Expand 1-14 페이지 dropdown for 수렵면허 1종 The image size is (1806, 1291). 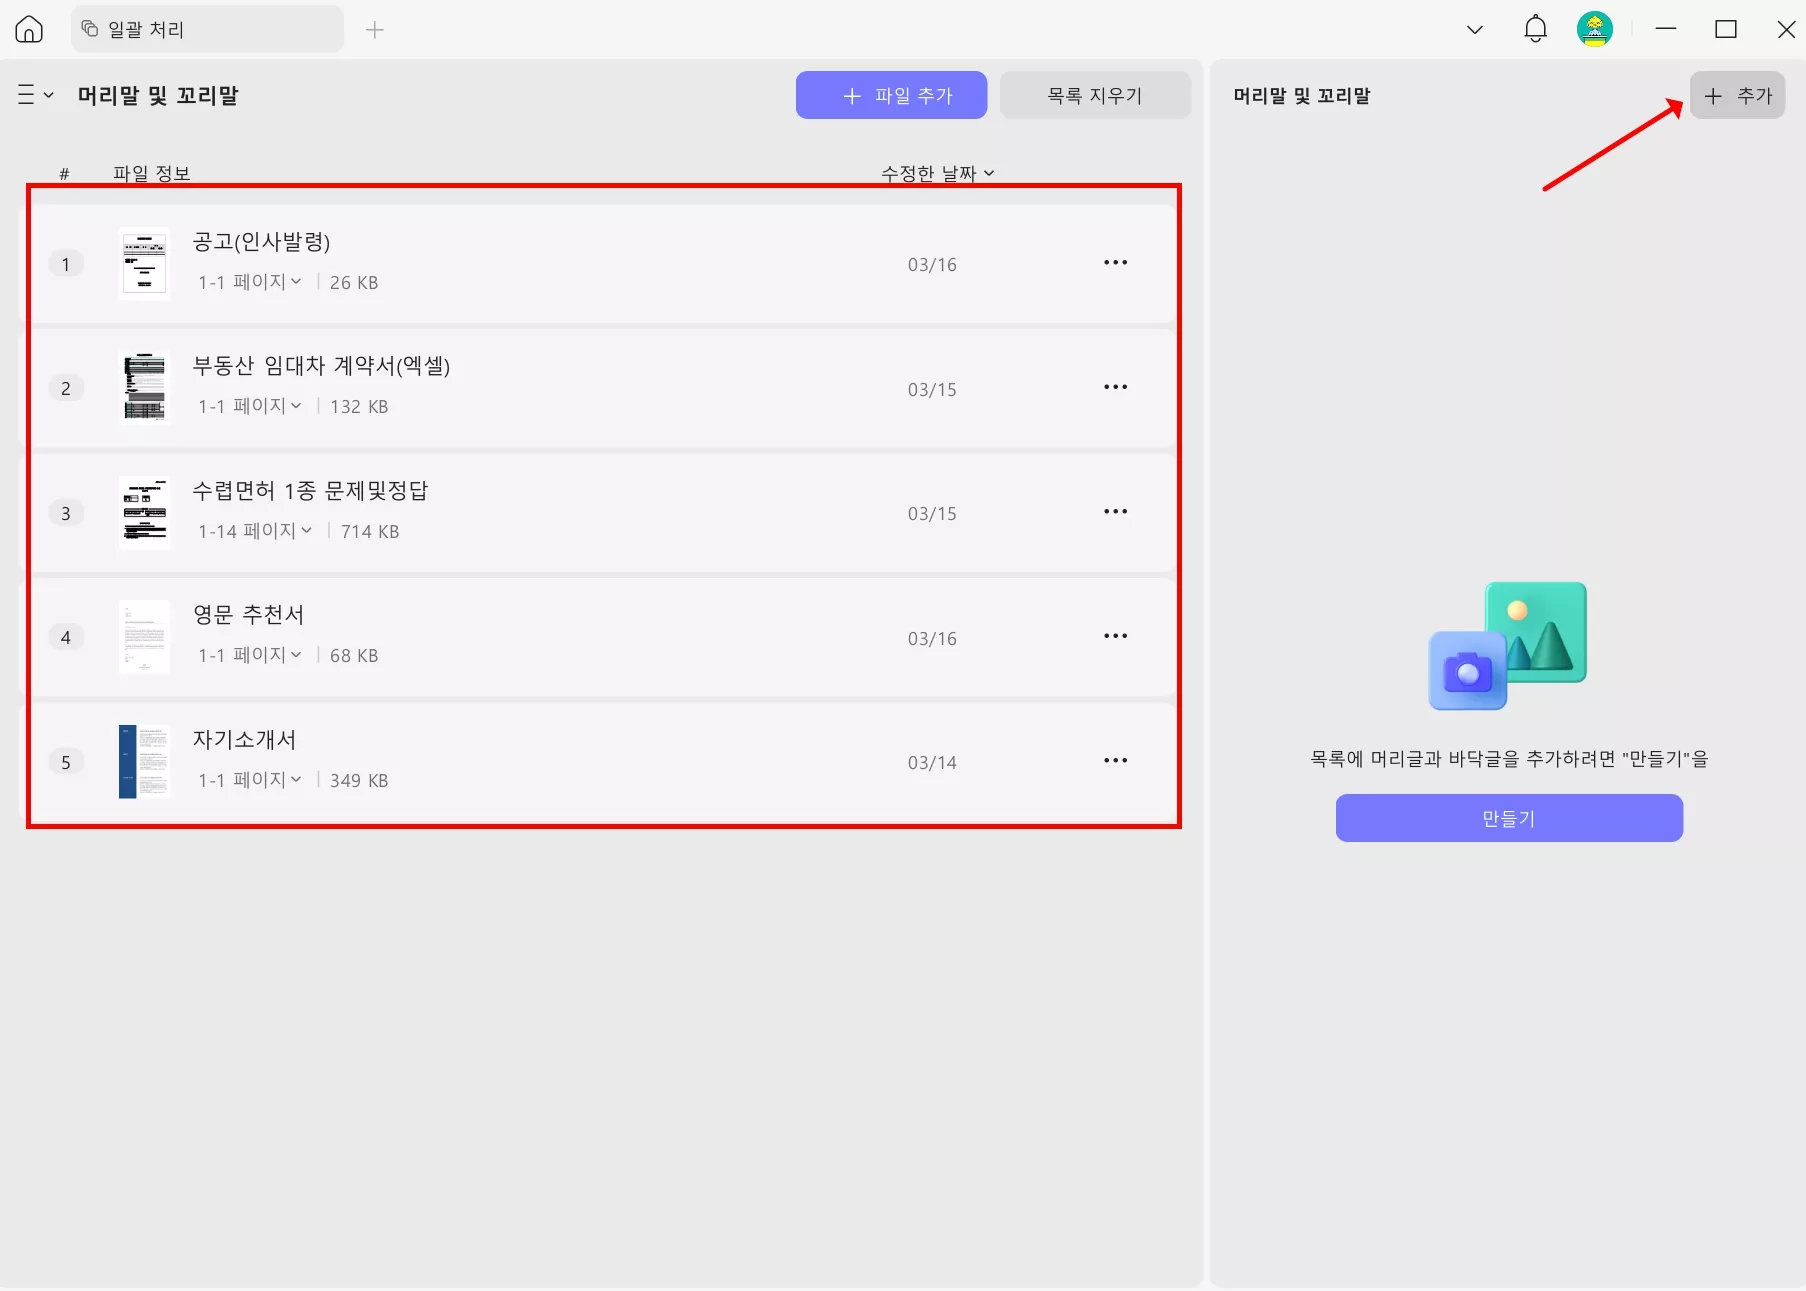coord(306,531)
